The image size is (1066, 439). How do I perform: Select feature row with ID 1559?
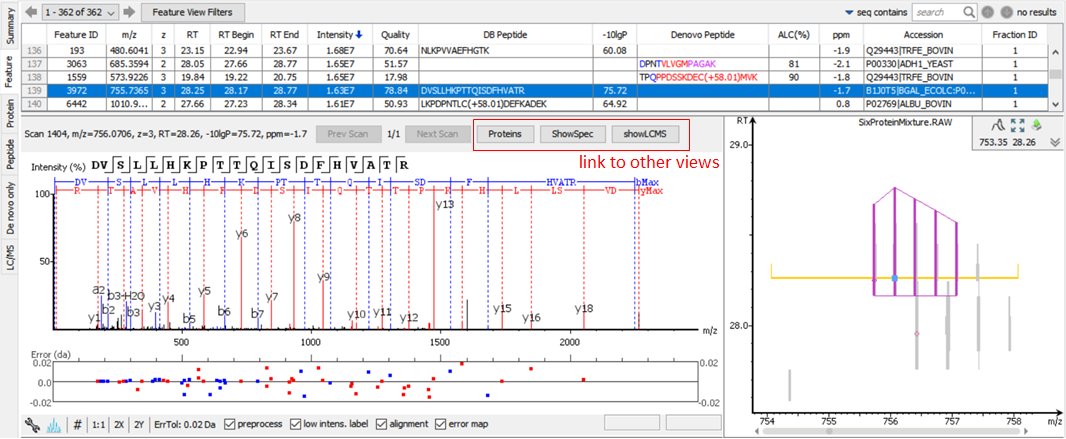click(x=534, y=77)
